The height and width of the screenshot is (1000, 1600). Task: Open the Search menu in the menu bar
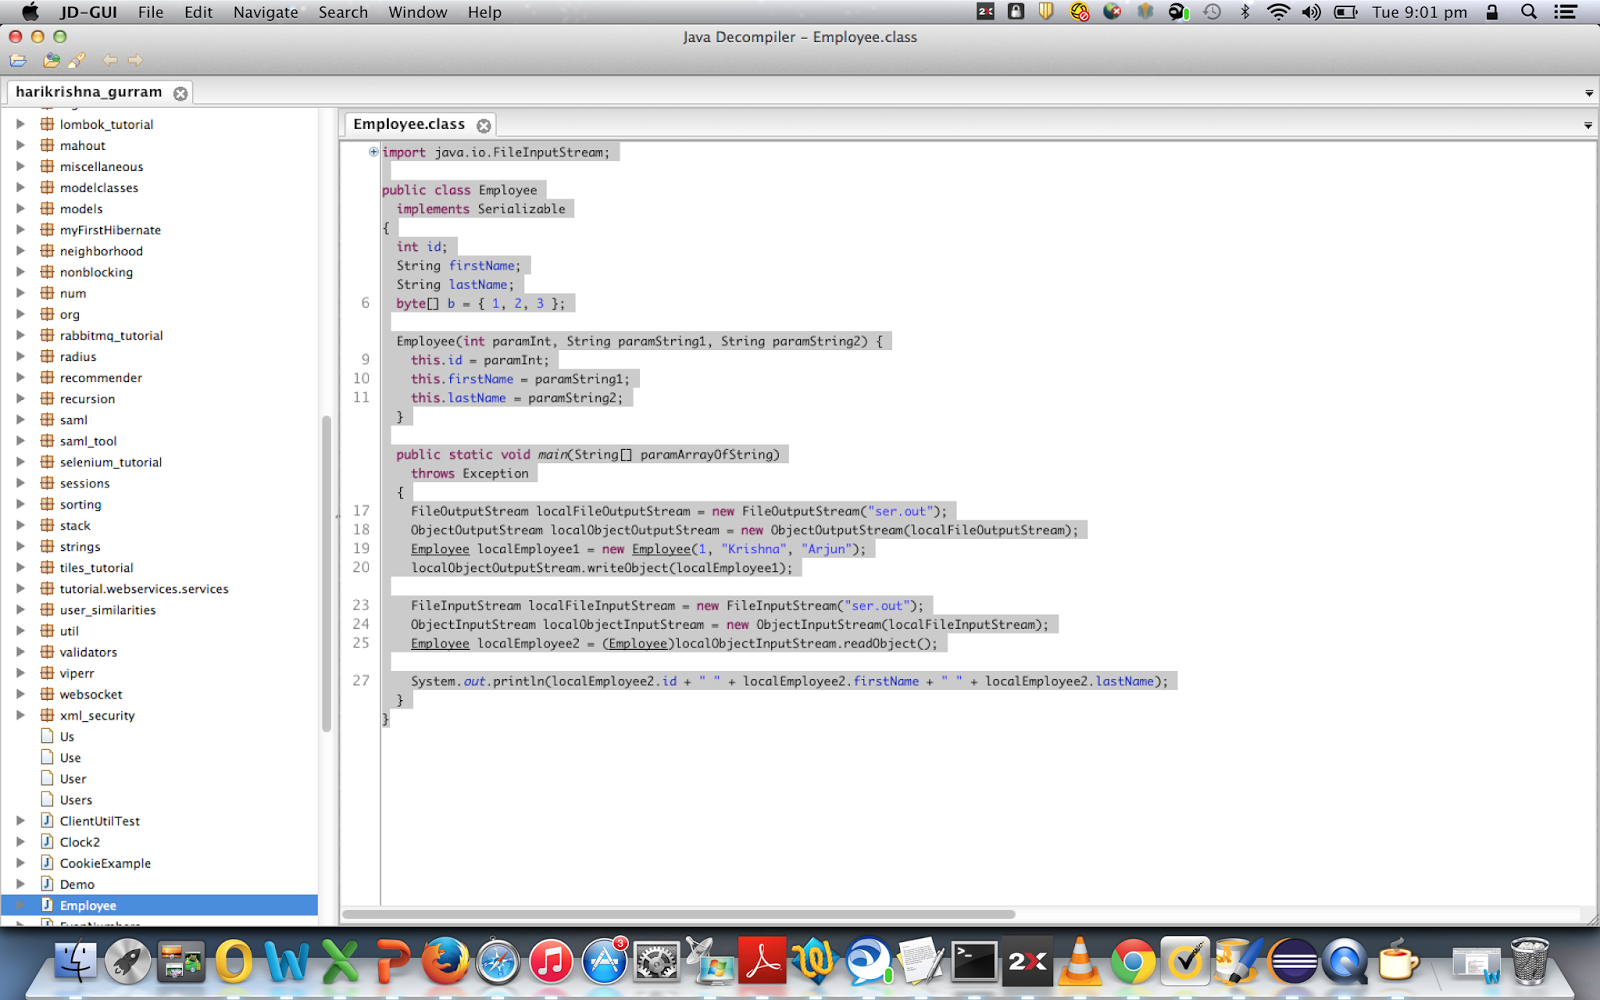click(343, 12)
